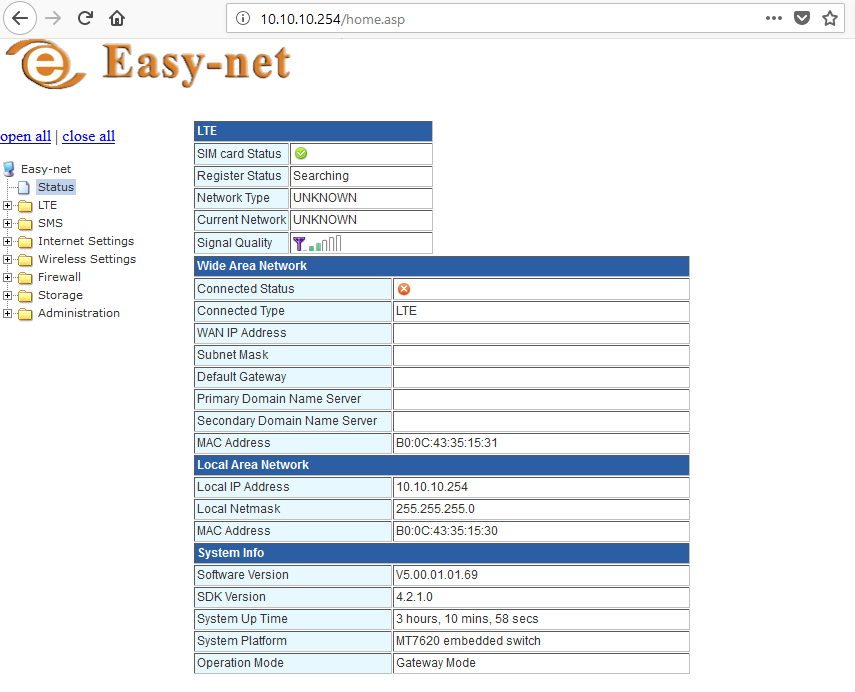Click the Easy-net root computer icon

tap(9, 169)
